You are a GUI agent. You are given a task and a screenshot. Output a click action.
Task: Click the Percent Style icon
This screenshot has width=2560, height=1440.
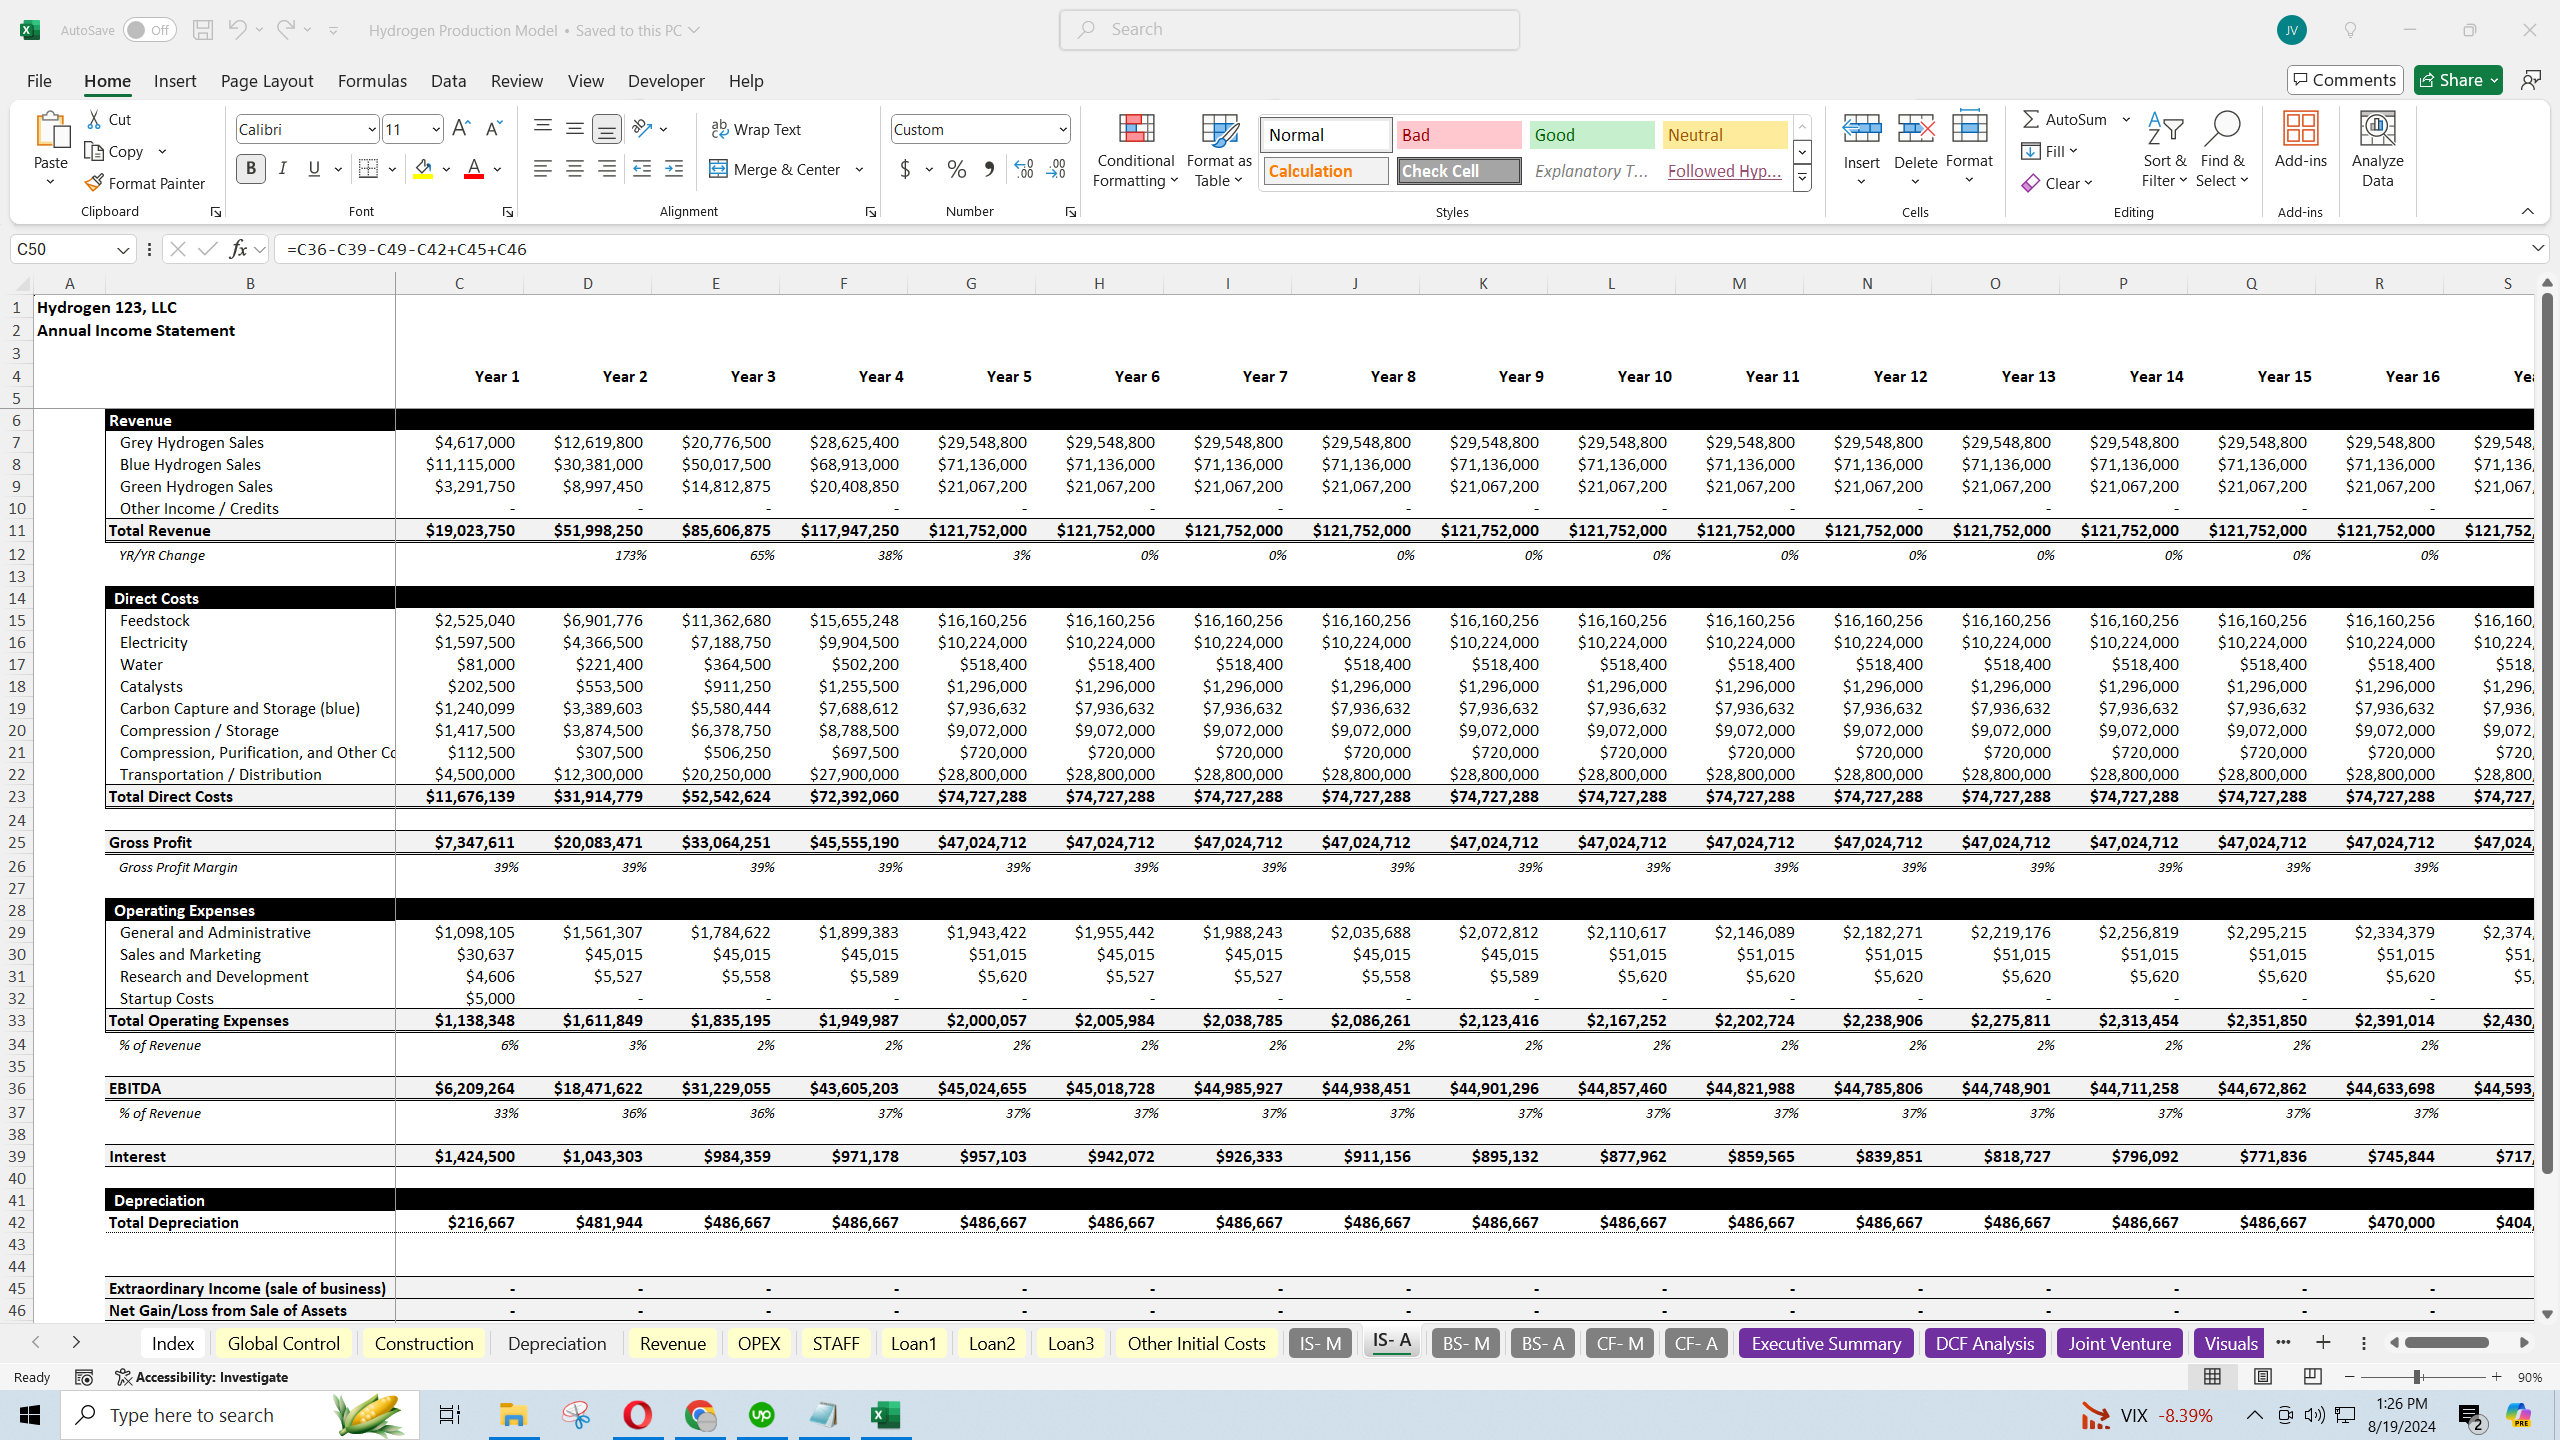click(957, 169)
